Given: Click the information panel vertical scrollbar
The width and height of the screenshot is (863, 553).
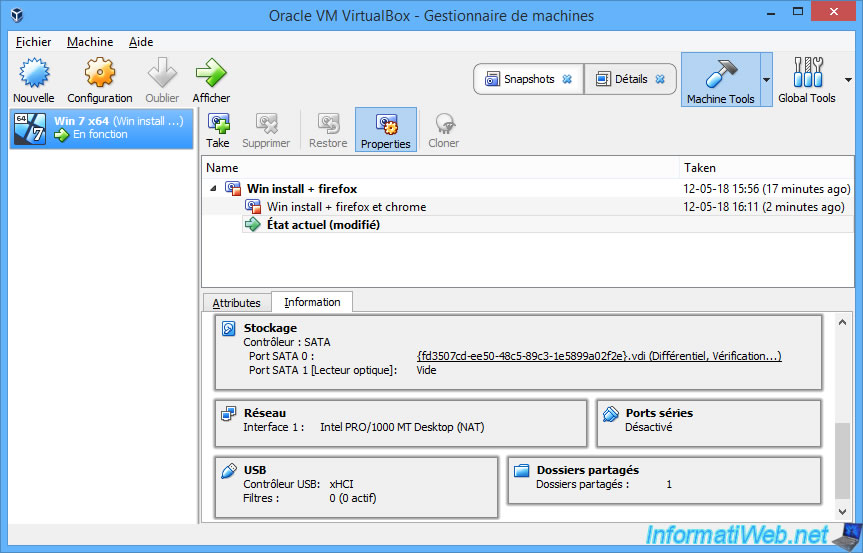Looking at the screenshot, I should (x=842, y=460).
